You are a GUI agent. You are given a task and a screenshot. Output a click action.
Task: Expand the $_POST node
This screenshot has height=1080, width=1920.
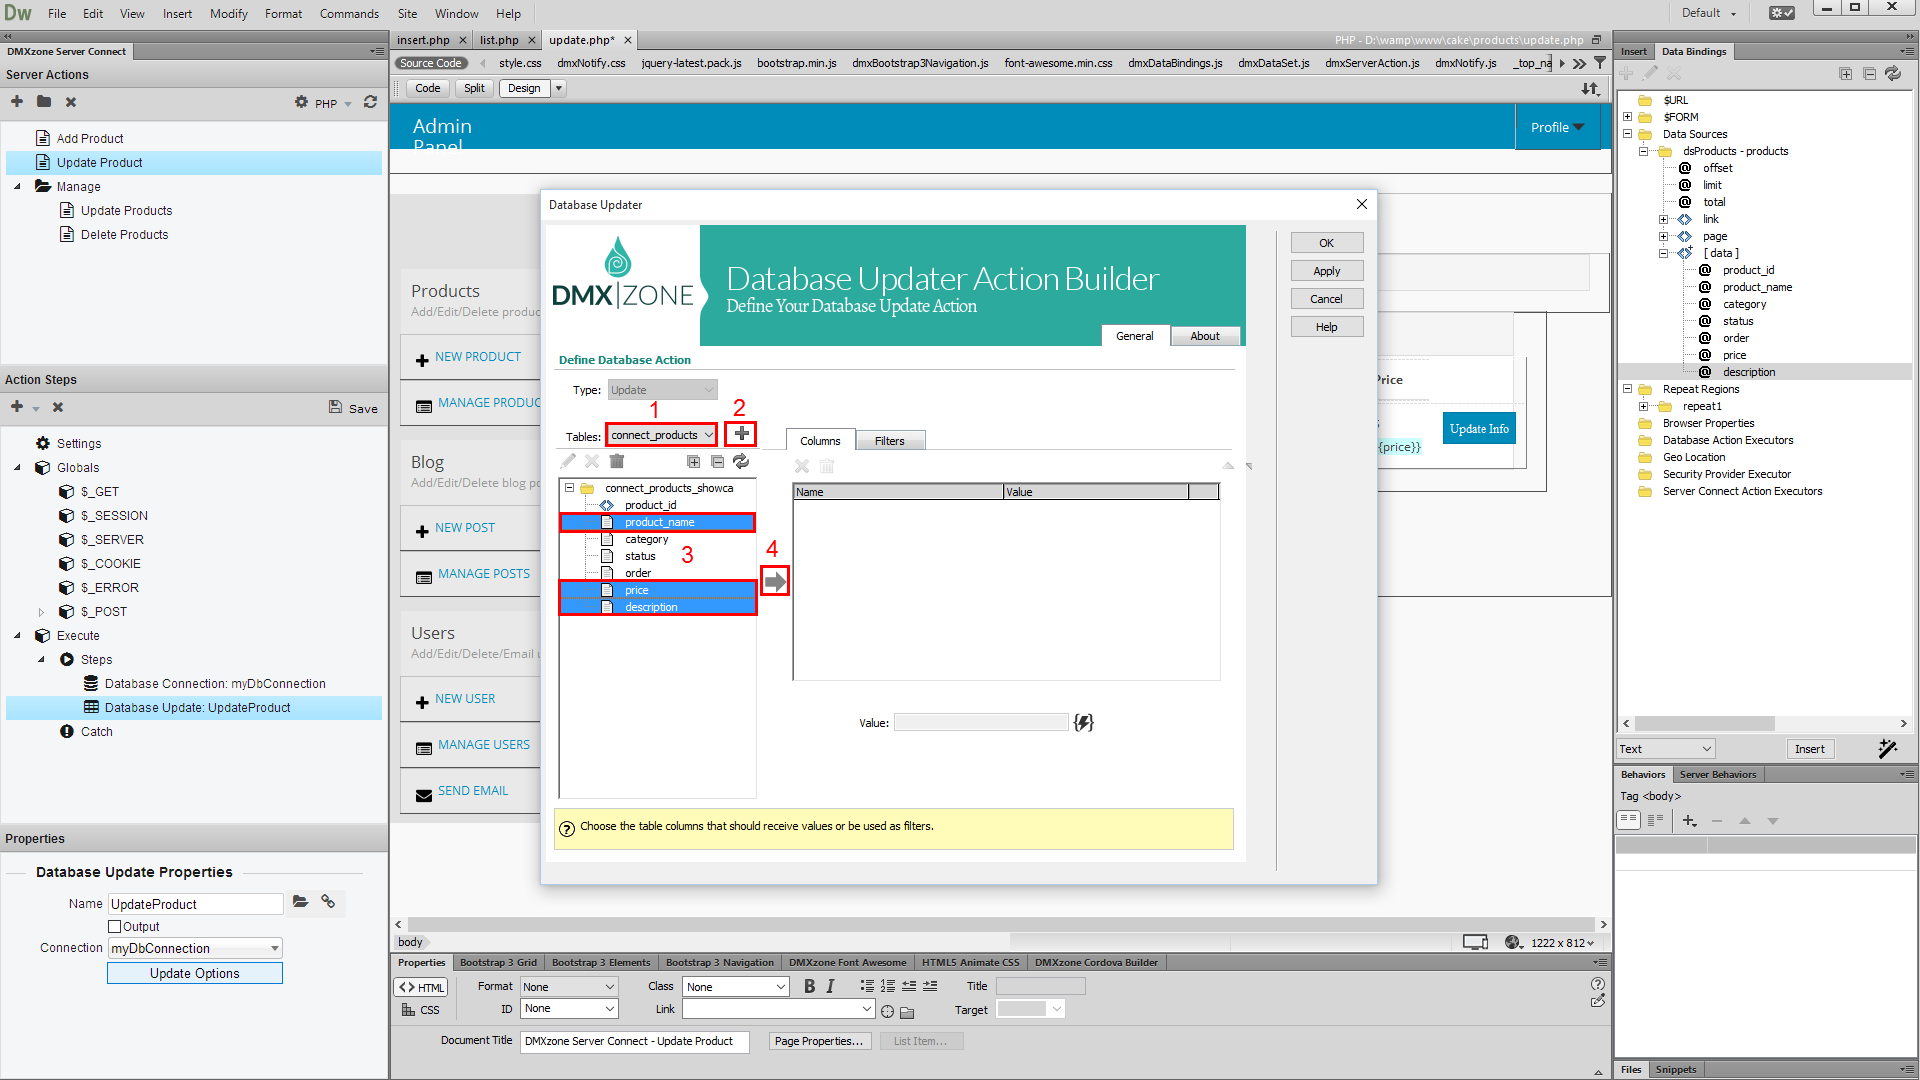tap(41, 612)
